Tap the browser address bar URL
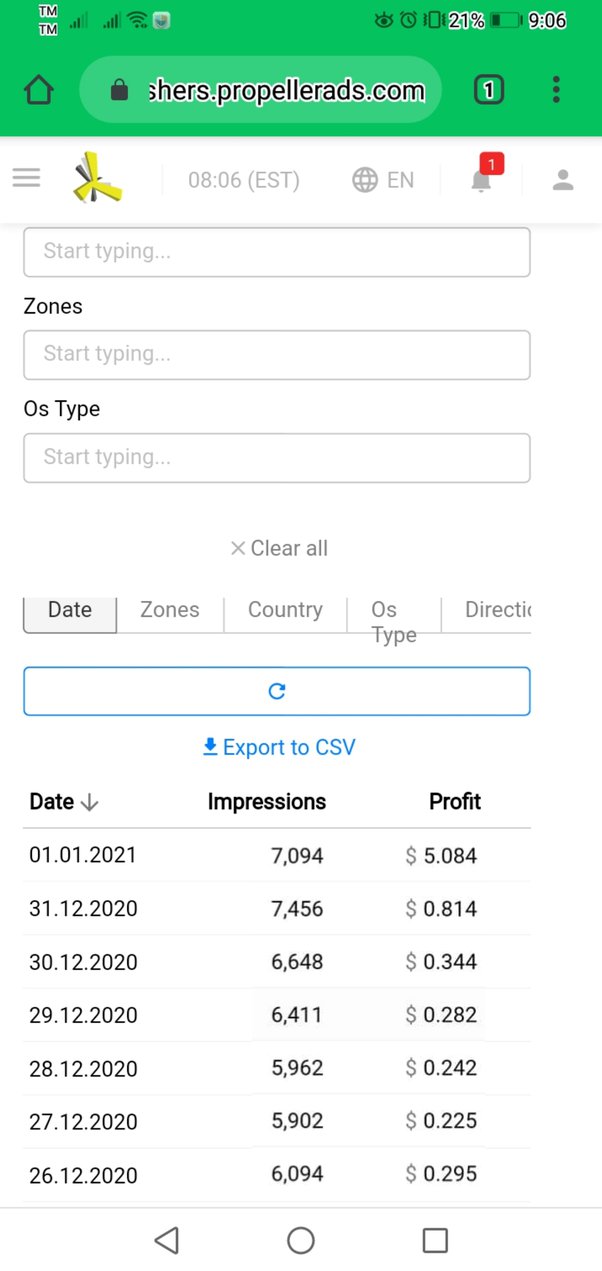The height and width of the screenshot is (1271, 602). (285, 91)
